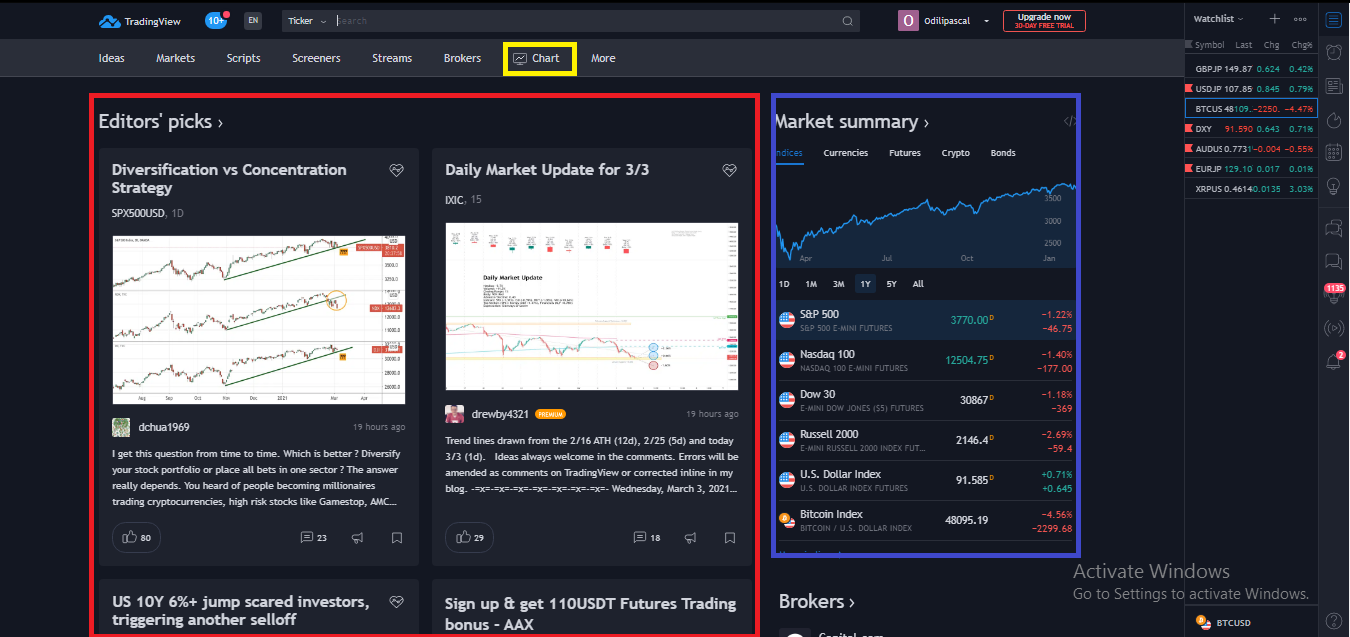The image size is (1350, 637).
Task: Open the News panel icon
Action: coord(1333,86)
